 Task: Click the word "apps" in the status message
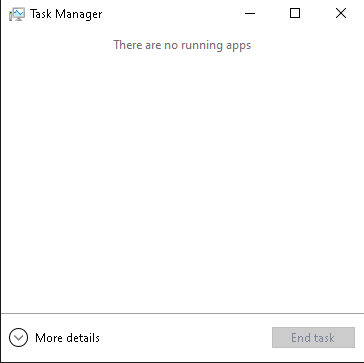tap(238, 45)
